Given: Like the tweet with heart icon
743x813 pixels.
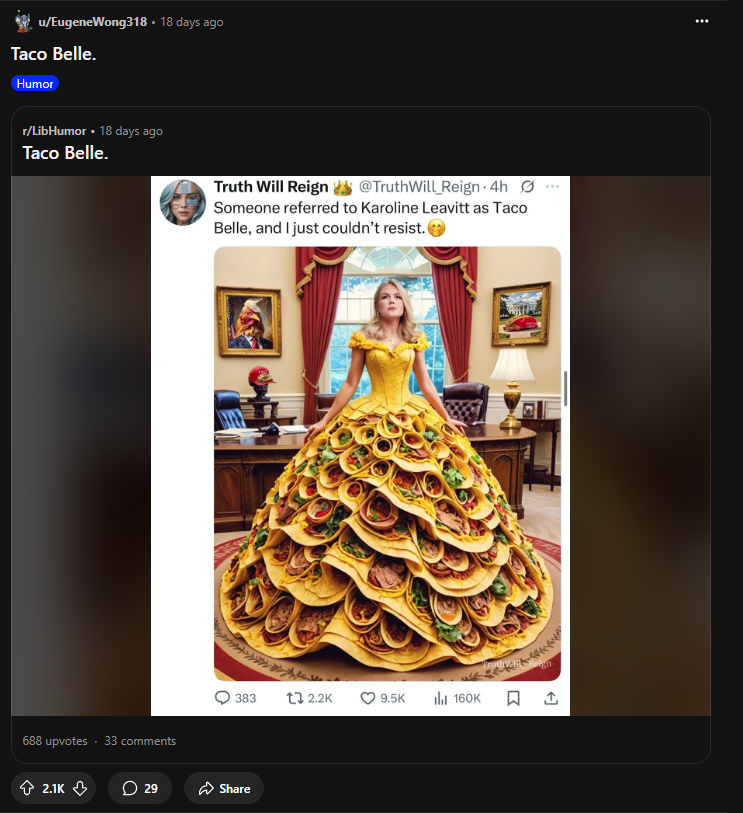Looking at the screenshot, I should [368, 698].
